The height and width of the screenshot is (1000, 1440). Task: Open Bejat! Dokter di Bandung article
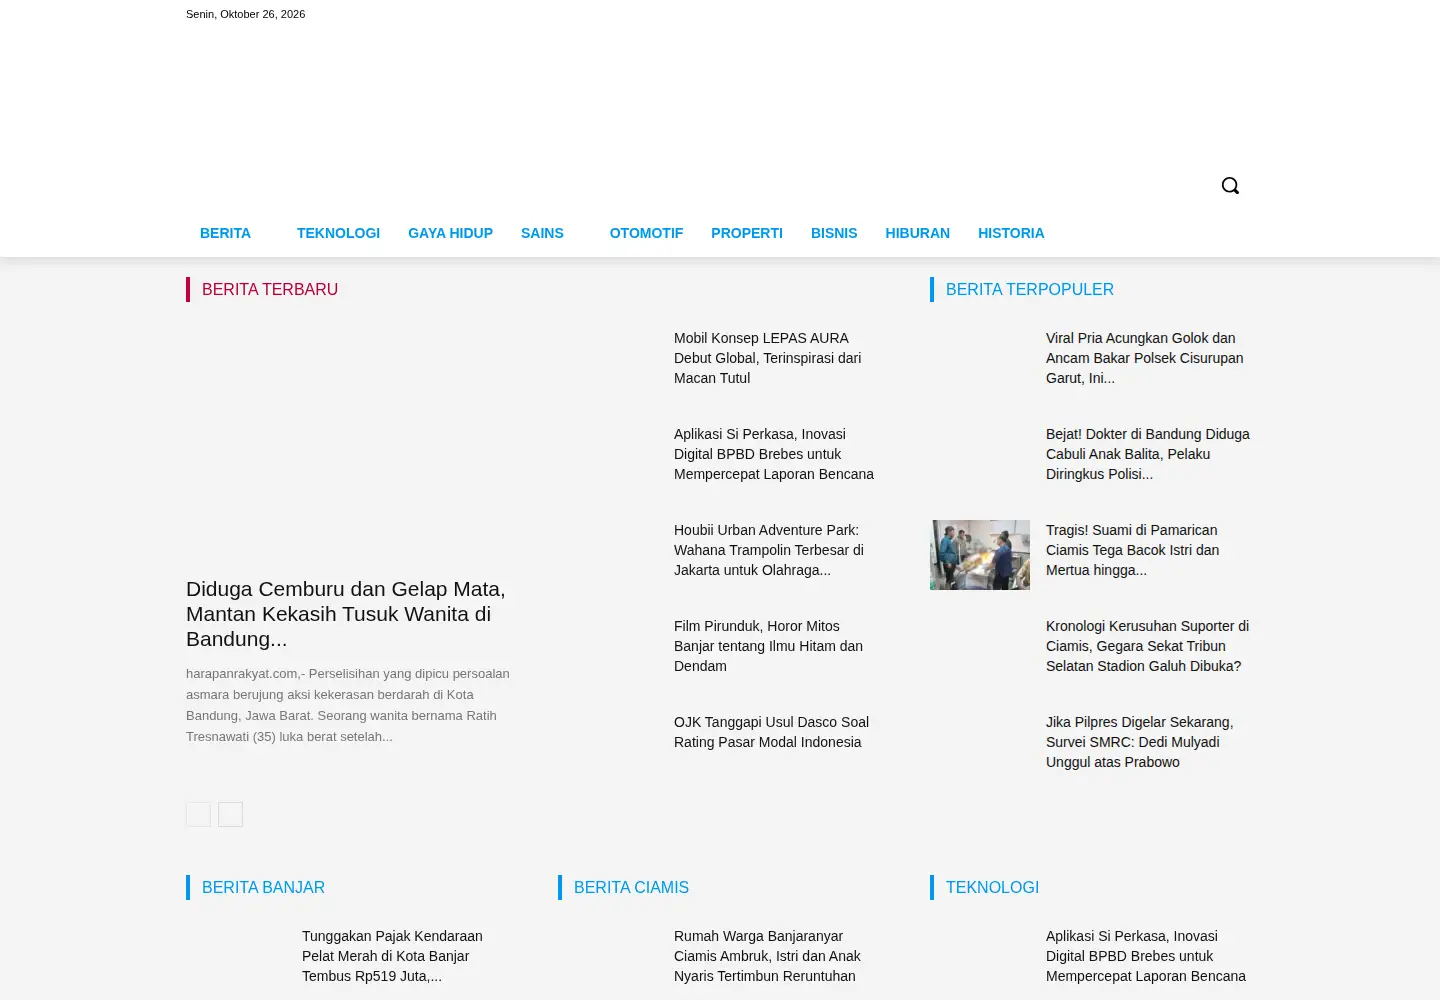1148,454
